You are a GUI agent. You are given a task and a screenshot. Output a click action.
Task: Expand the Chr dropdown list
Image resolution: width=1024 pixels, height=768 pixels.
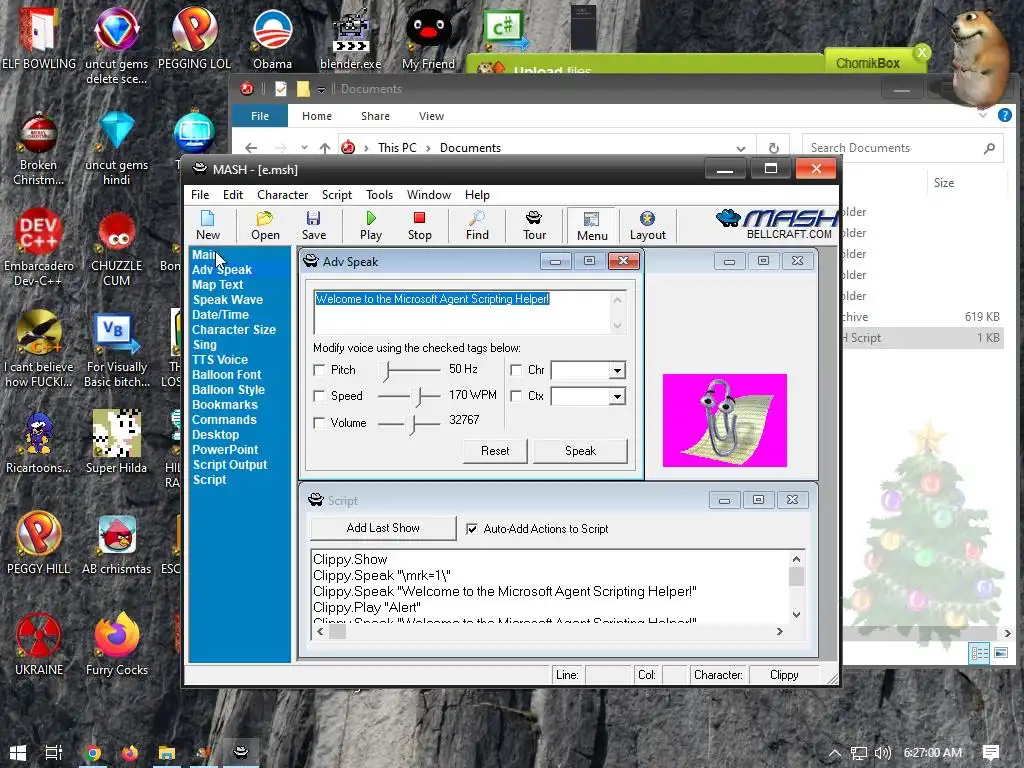click(616, 371)
